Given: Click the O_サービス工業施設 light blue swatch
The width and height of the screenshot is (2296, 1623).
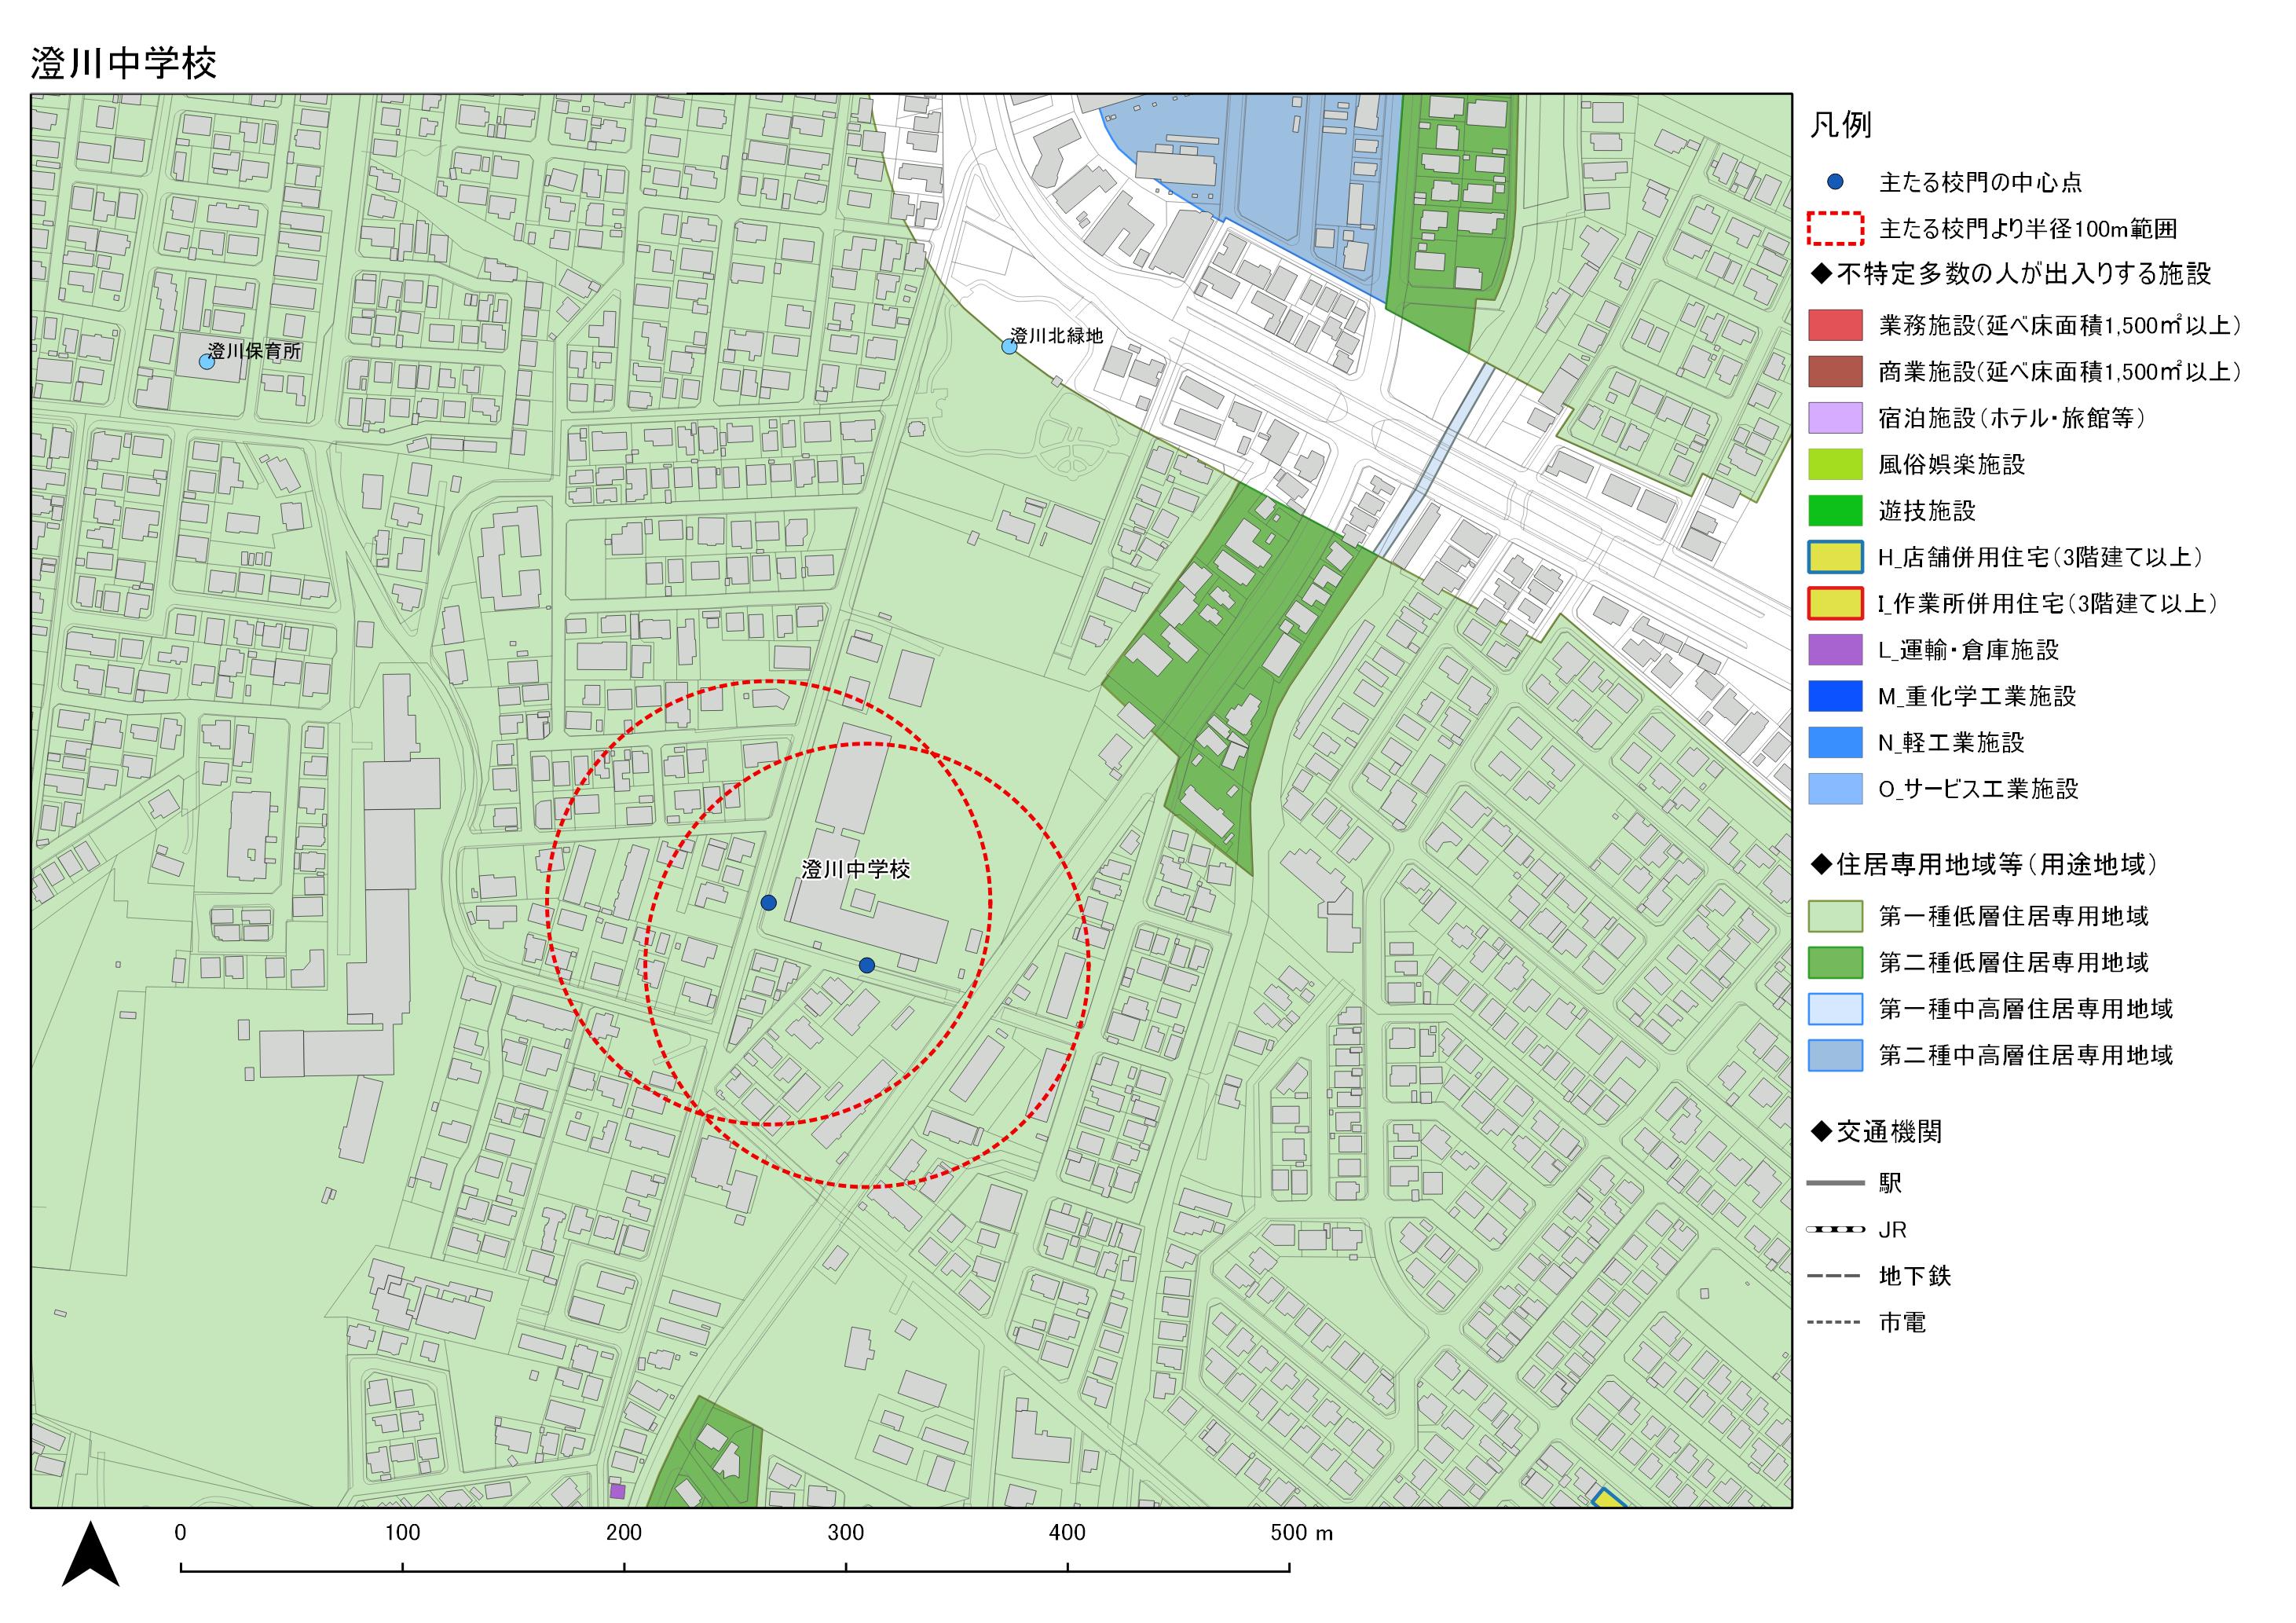Looking at the screenshot, I should coord(1835,789).
